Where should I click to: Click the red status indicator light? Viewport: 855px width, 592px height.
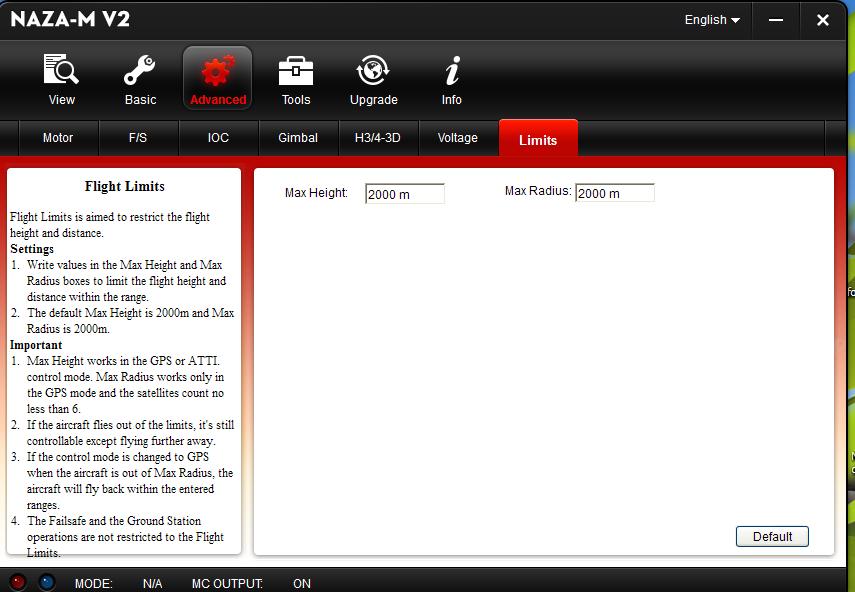click(x=18, y=582)
